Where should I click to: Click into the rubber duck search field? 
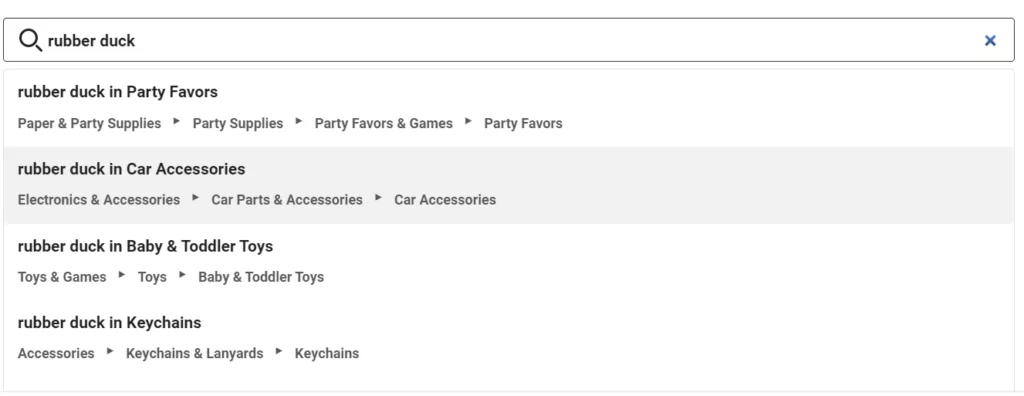509,40
